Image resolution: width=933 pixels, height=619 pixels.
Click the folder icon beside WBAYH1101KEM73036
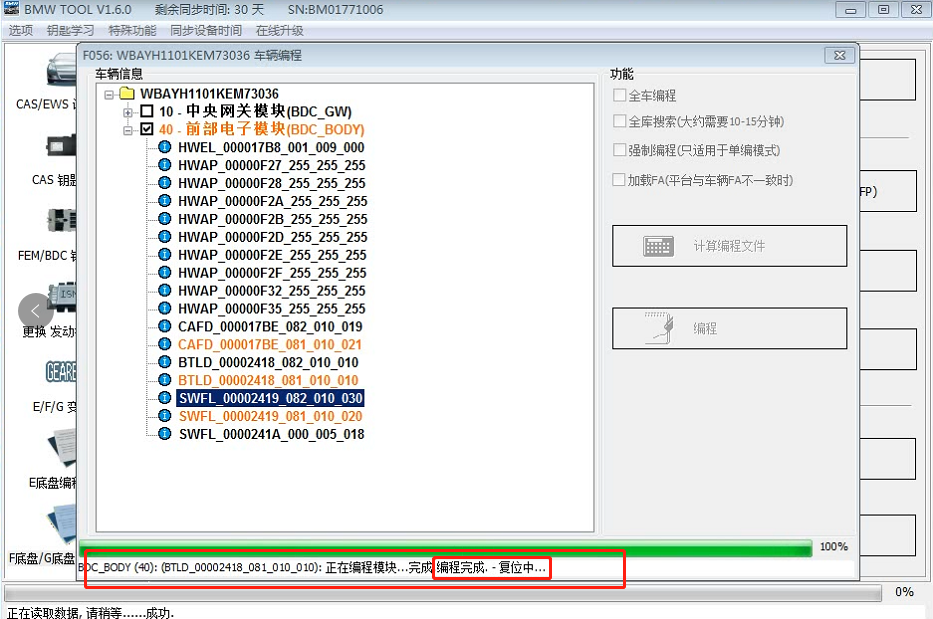[x=127, y=93]
